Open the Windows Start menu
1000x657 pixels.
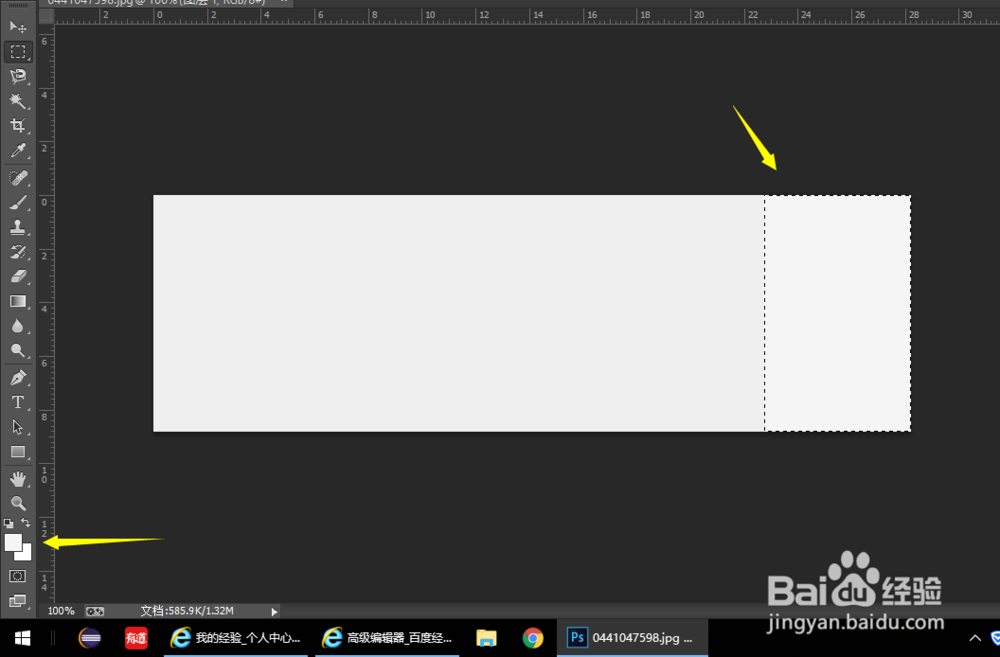pyautogui.click(x=22, y=638)
